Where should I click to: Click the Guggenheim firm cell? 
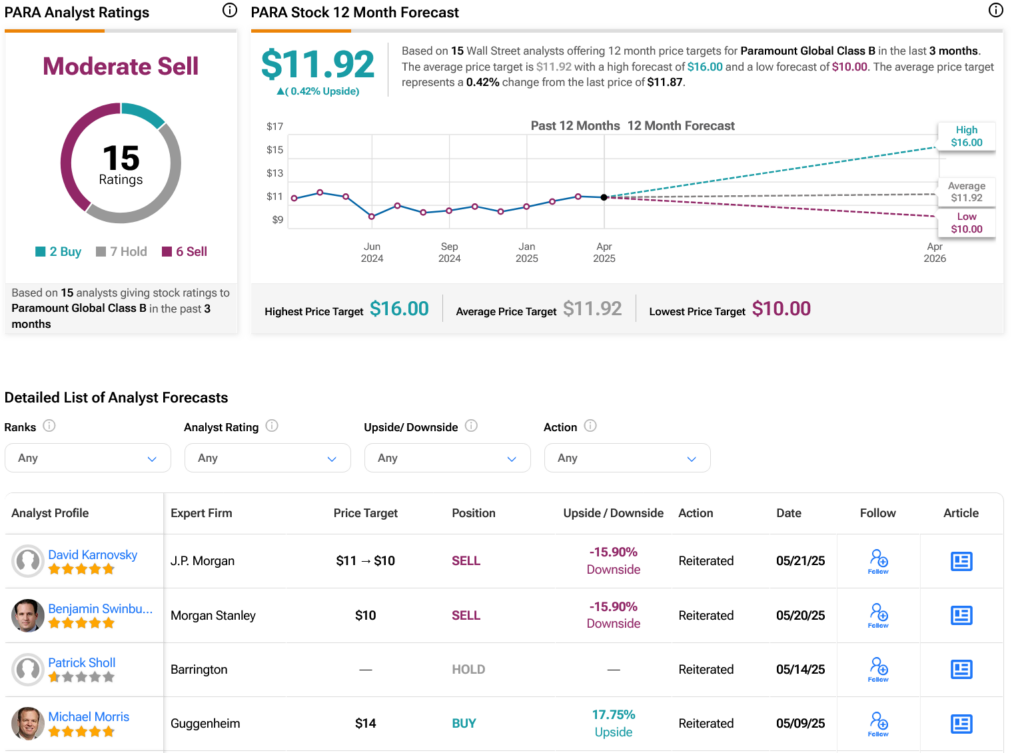coord(205,724)
